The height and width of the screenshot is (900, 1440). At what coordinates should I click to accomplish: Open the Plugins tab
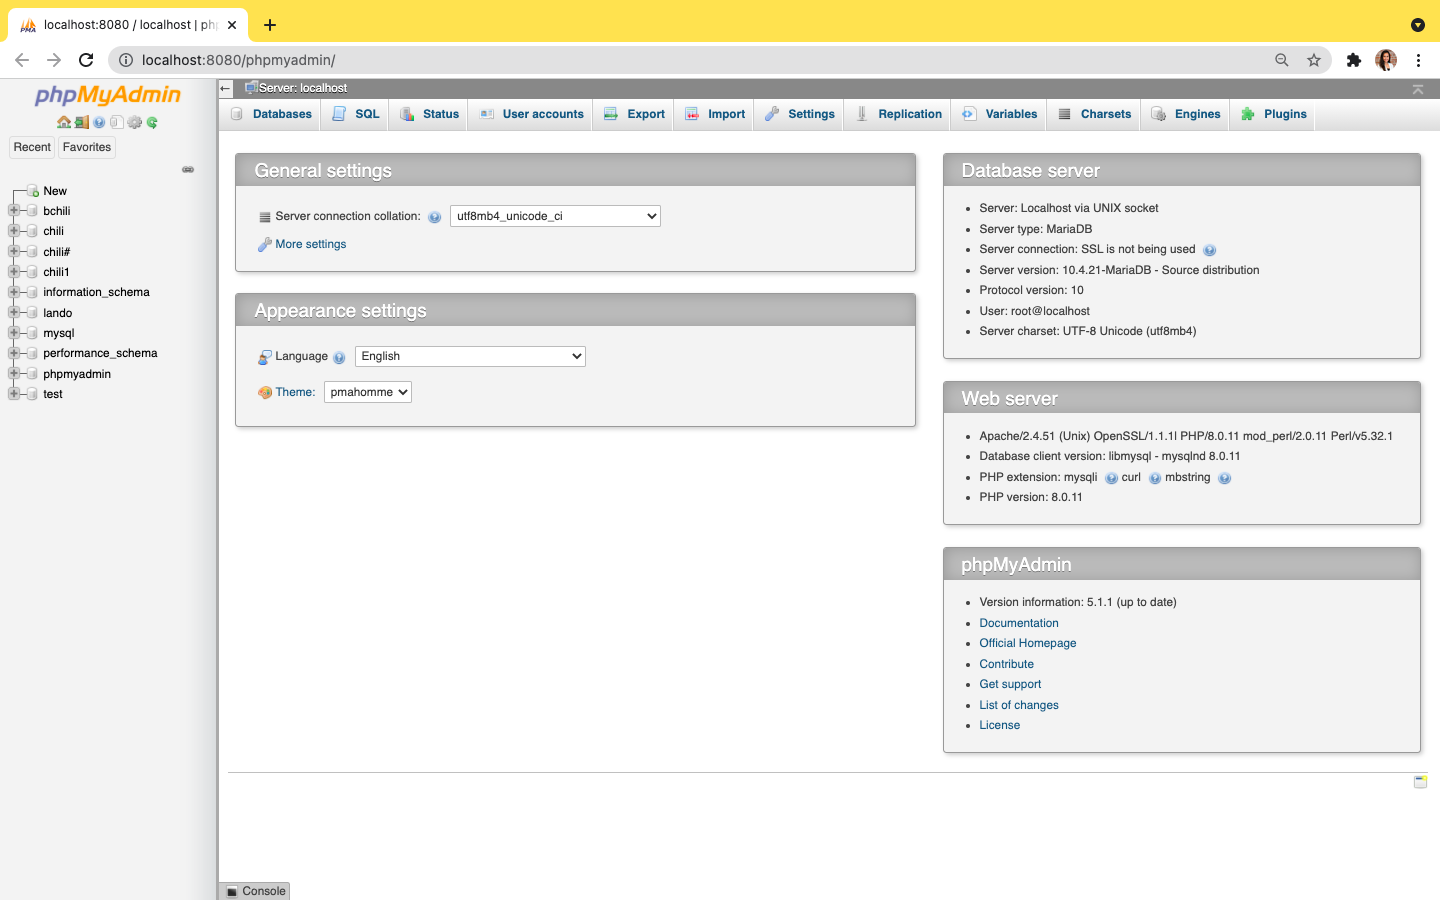click(x=1274, y=114)
